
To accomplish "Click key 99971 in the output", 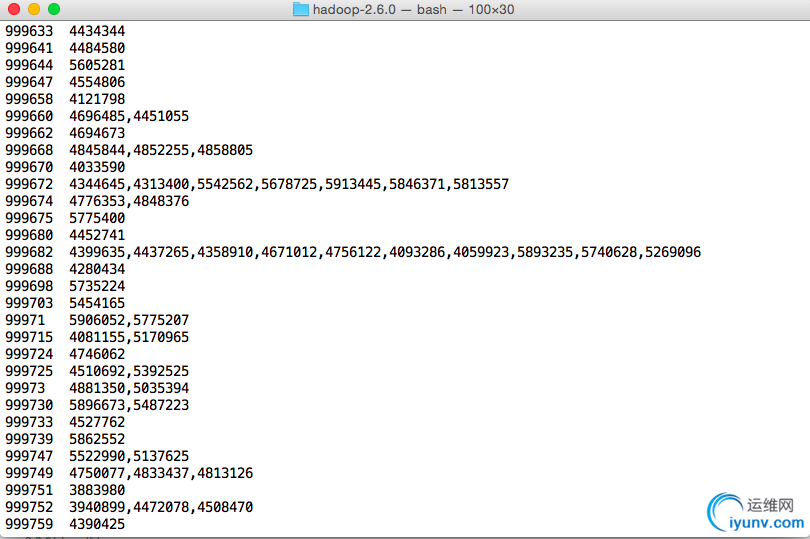I will 25,320.
